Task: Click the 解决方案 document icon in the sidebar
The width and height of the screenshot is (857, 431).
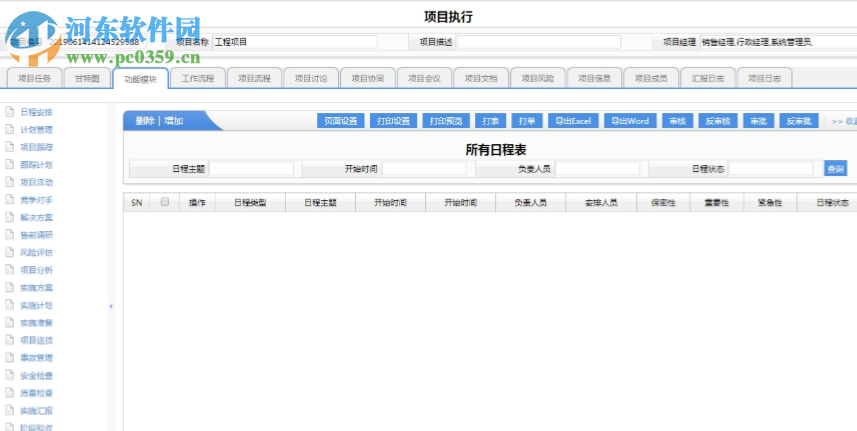Action: 9,217
